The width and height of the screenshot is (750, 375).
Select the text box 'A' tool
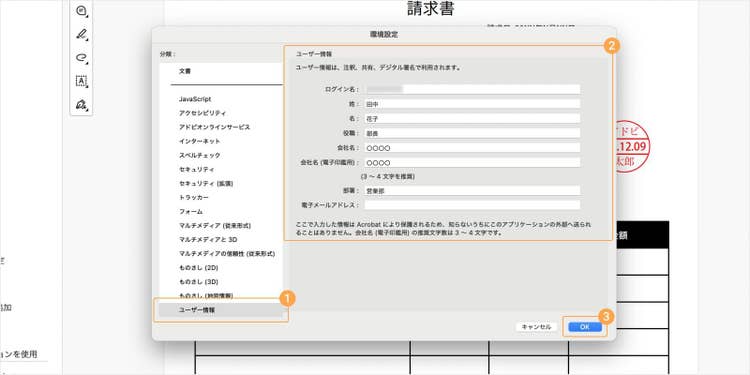coord(81,81)
